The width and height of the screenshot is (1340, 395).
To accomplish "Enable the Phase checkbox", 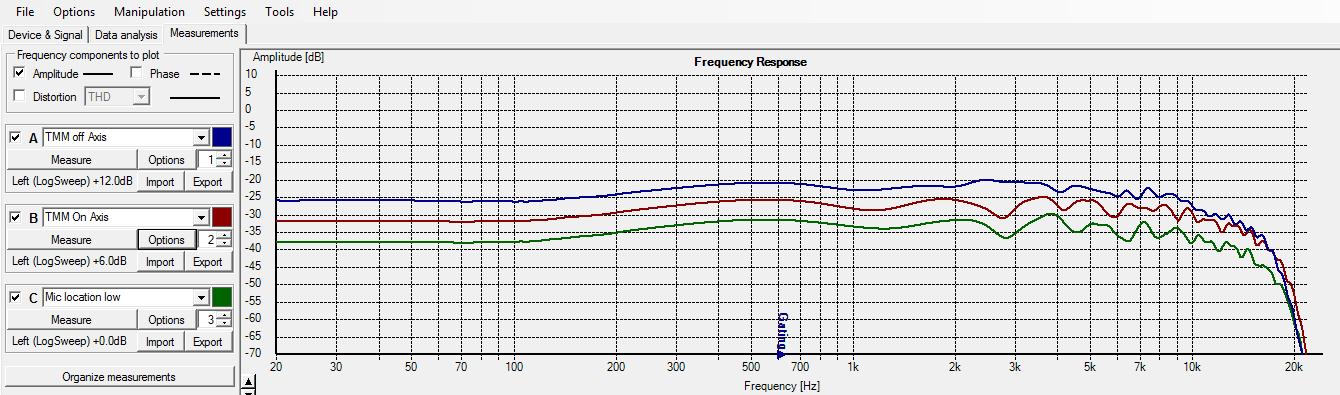I will (137, 74).
